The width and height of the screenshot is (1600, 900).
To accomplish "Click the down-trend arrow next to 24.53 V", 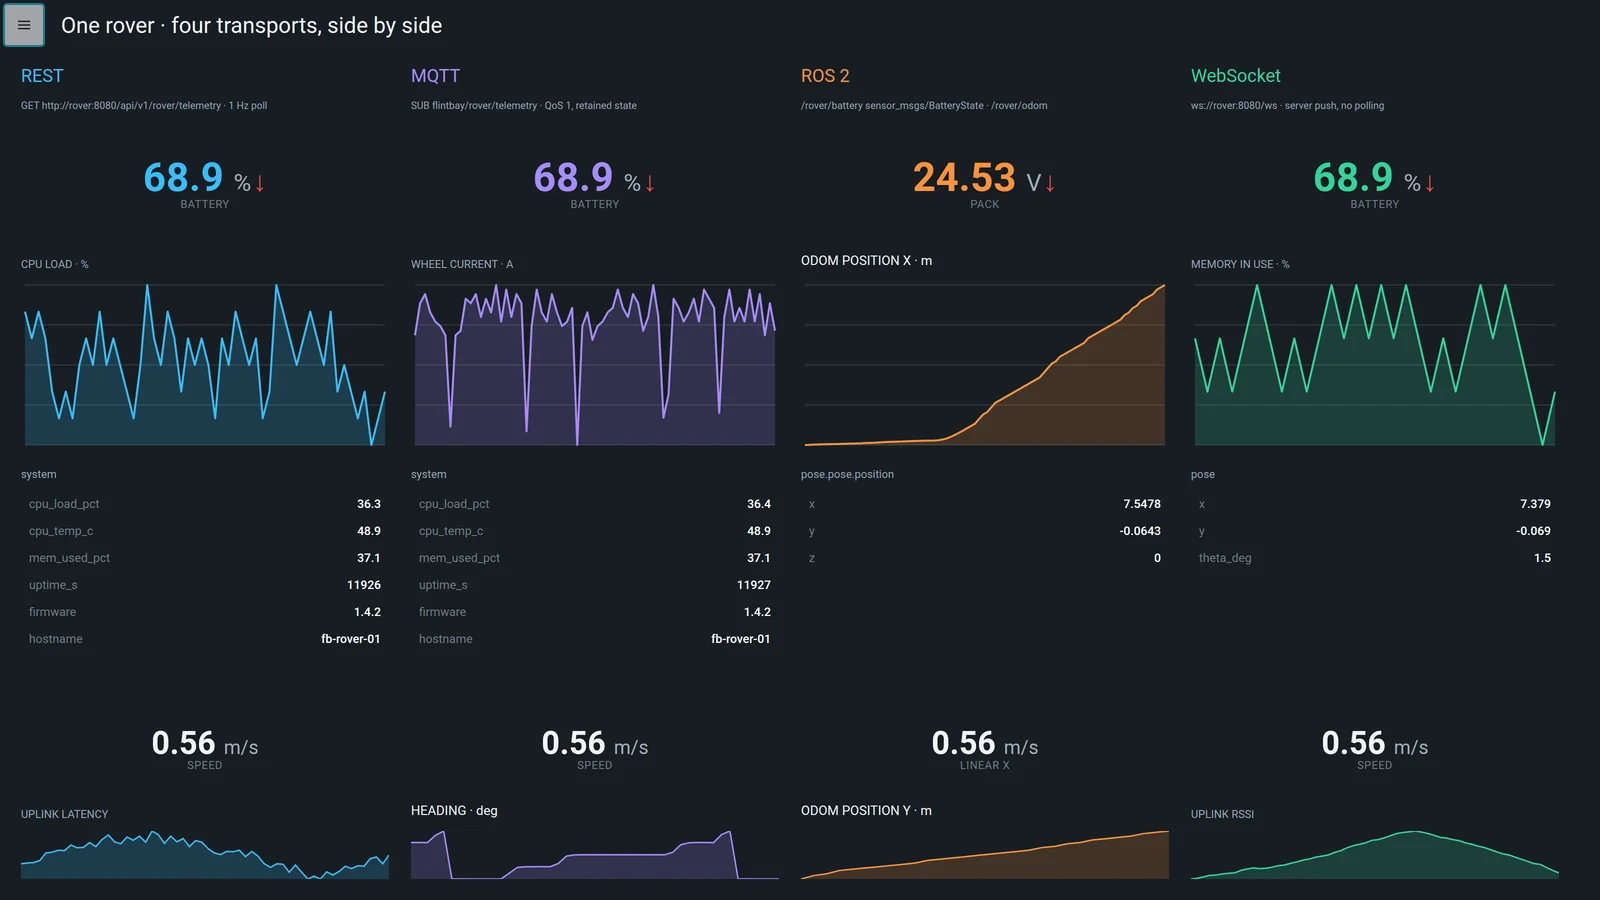I will 1050,183.
